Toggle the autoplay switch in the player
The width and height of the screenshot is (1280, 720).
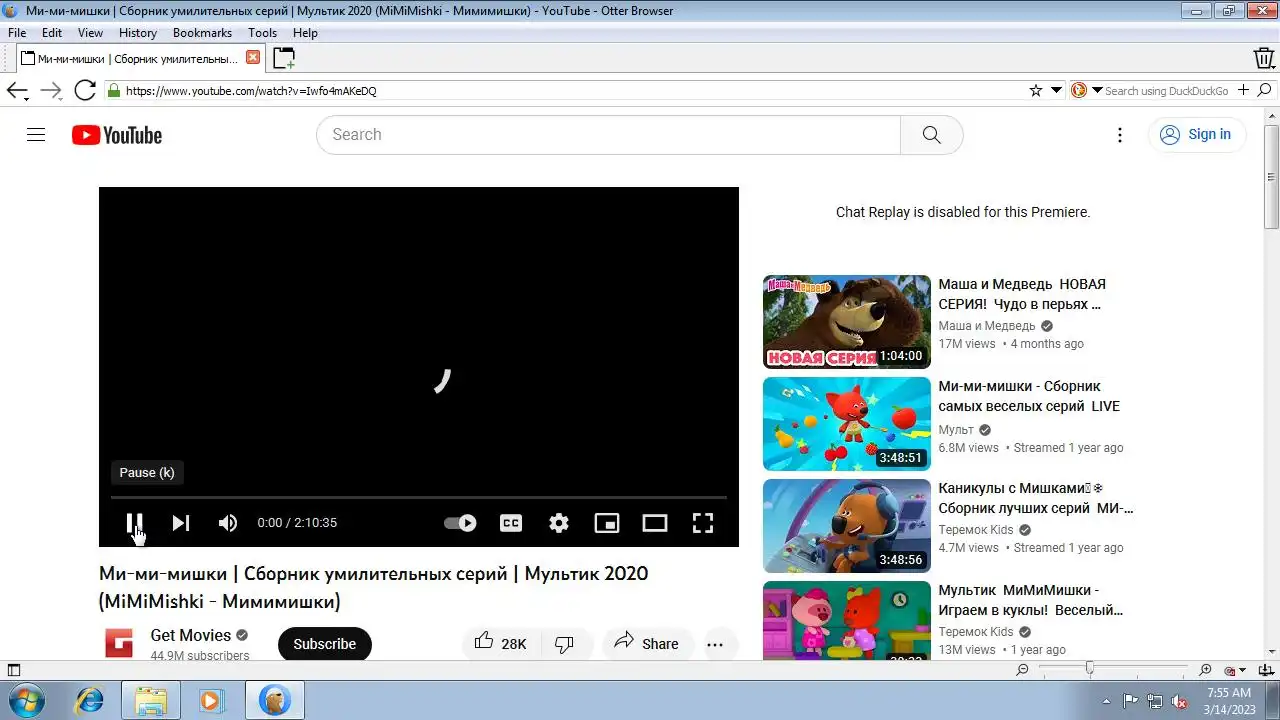460,522
